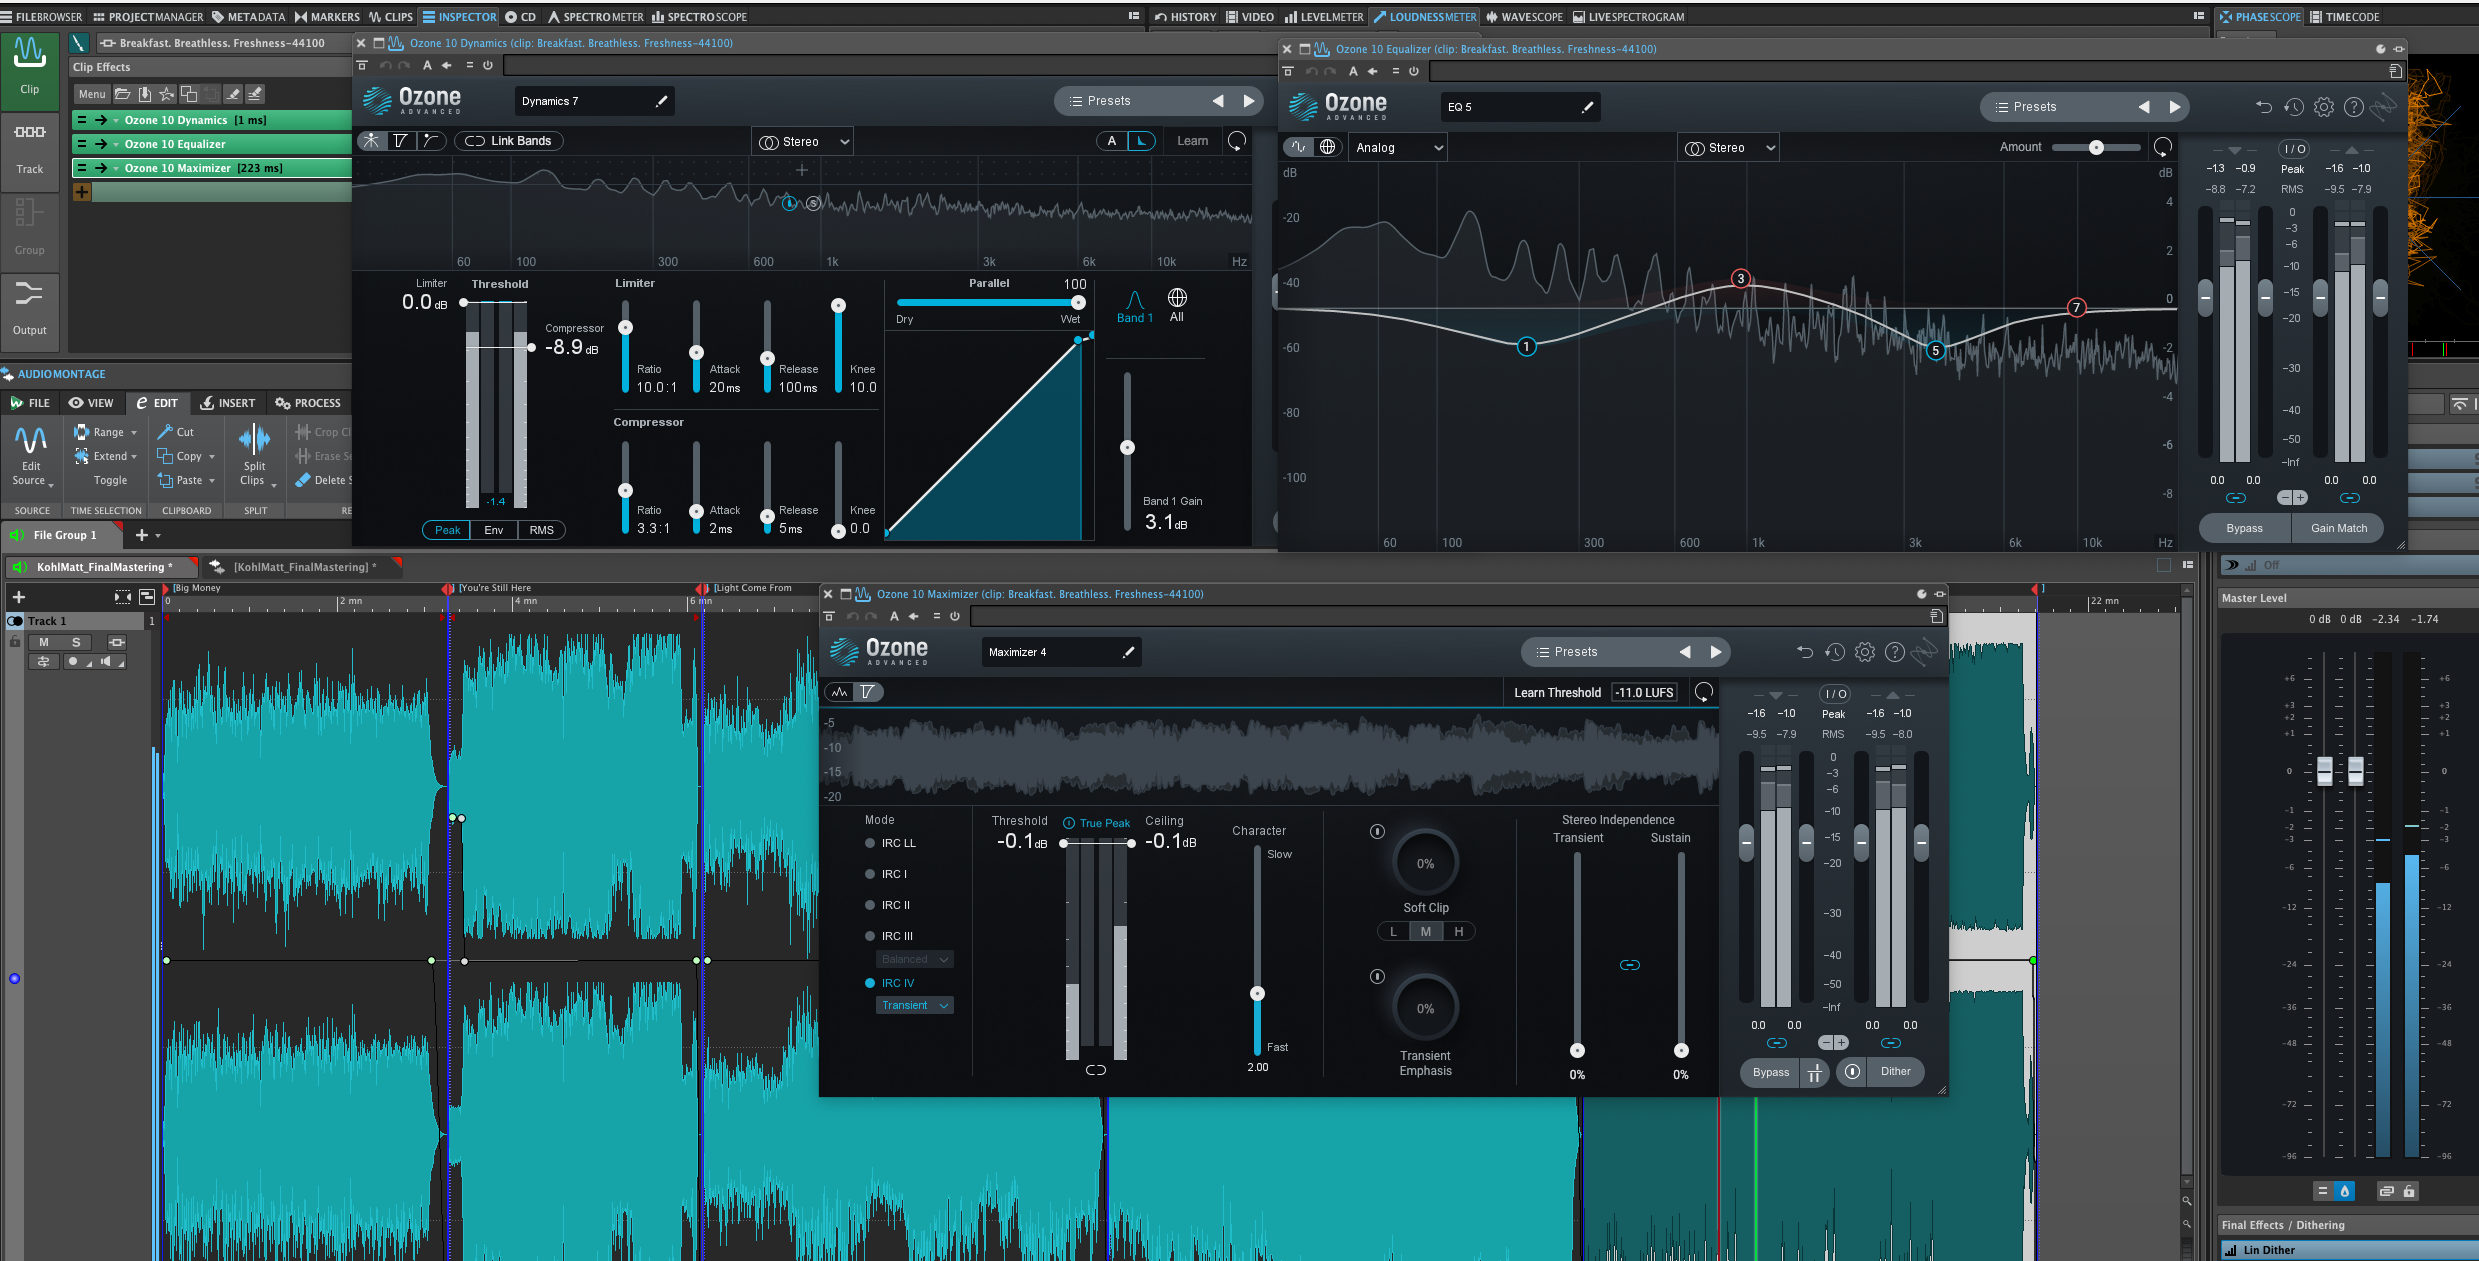
Task: Click Bypass in Equalizer window
Action: coord(2244,528)
